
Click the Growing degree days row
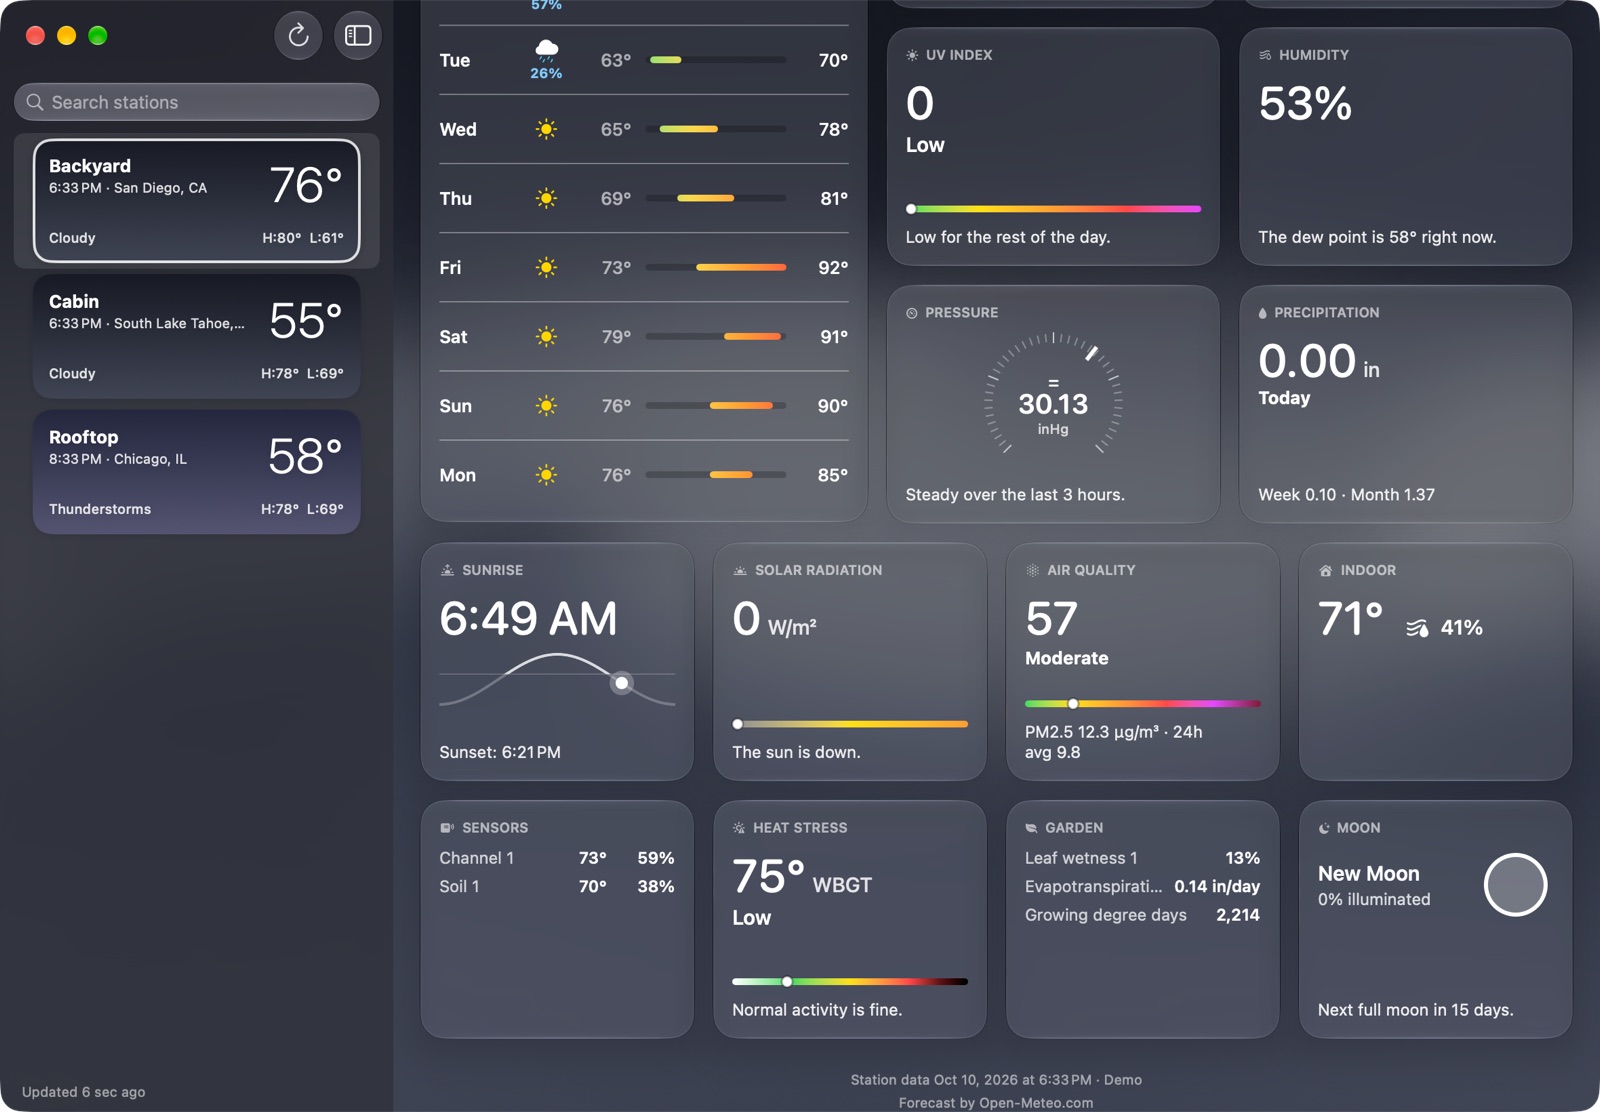[1142, 915]
